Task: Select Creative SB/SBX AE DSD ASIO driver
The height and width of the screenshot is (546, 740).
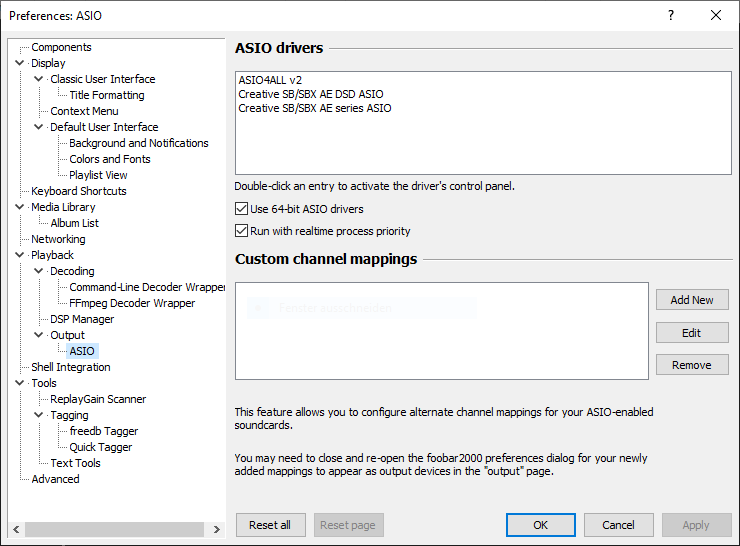Action: pyautogui.click(x=310, y=94)
